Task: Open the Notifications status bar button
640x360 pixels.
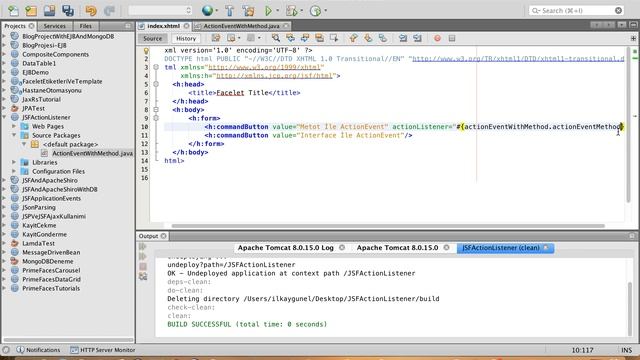Action: tap(38, 350)
